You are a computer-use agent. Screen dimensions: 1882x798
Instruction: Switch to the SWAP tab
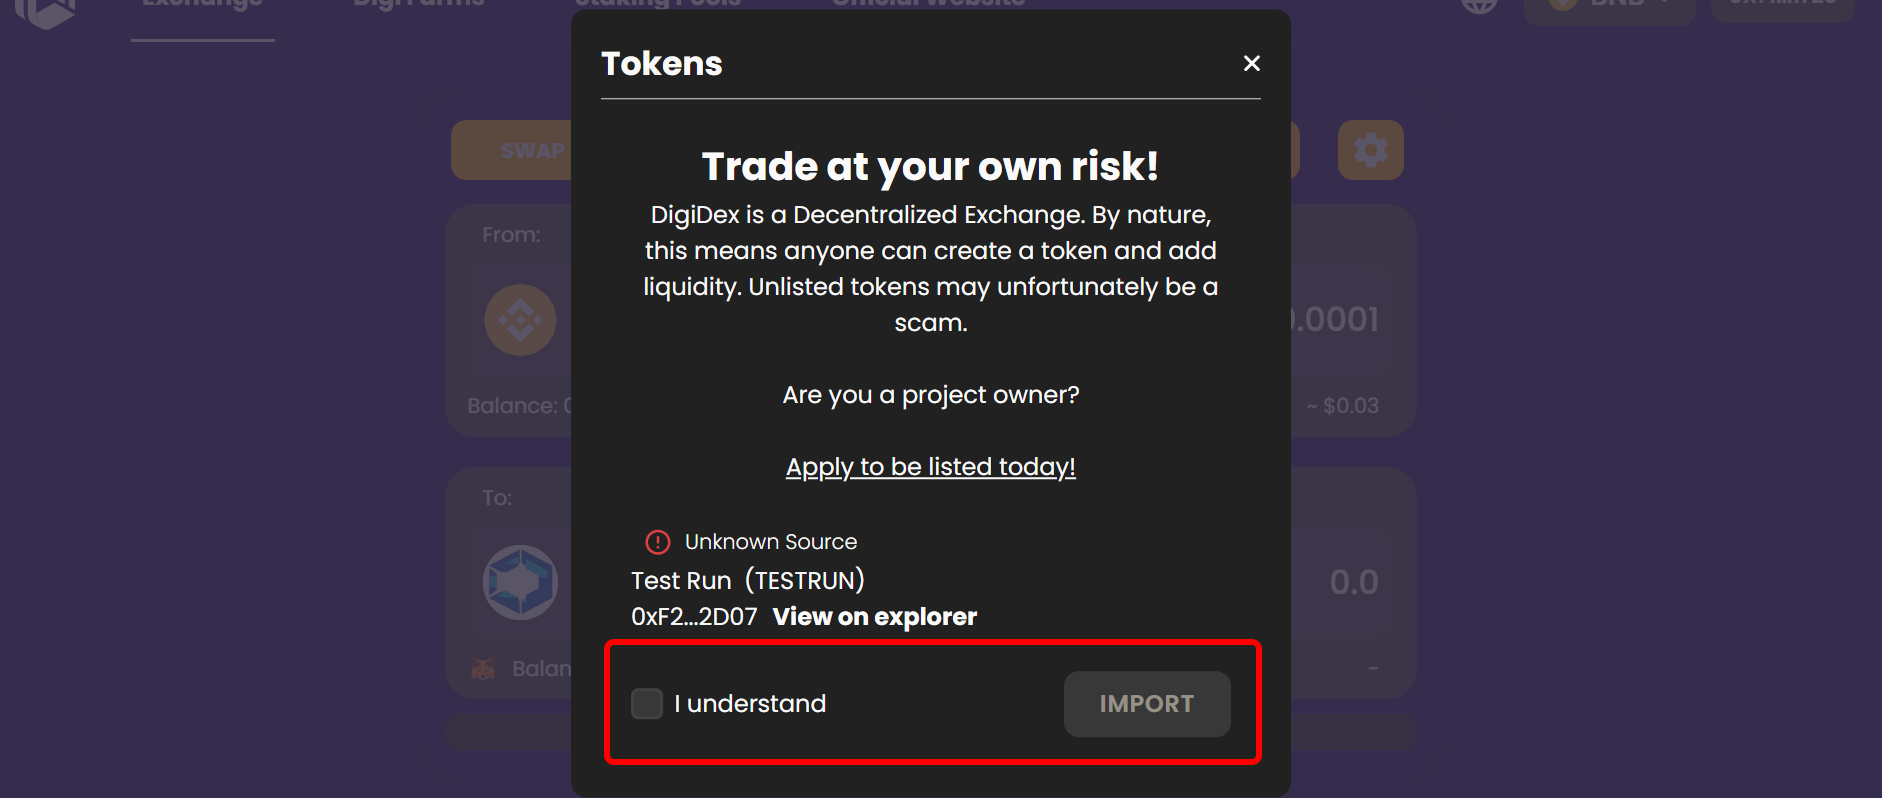click(532, 150)
